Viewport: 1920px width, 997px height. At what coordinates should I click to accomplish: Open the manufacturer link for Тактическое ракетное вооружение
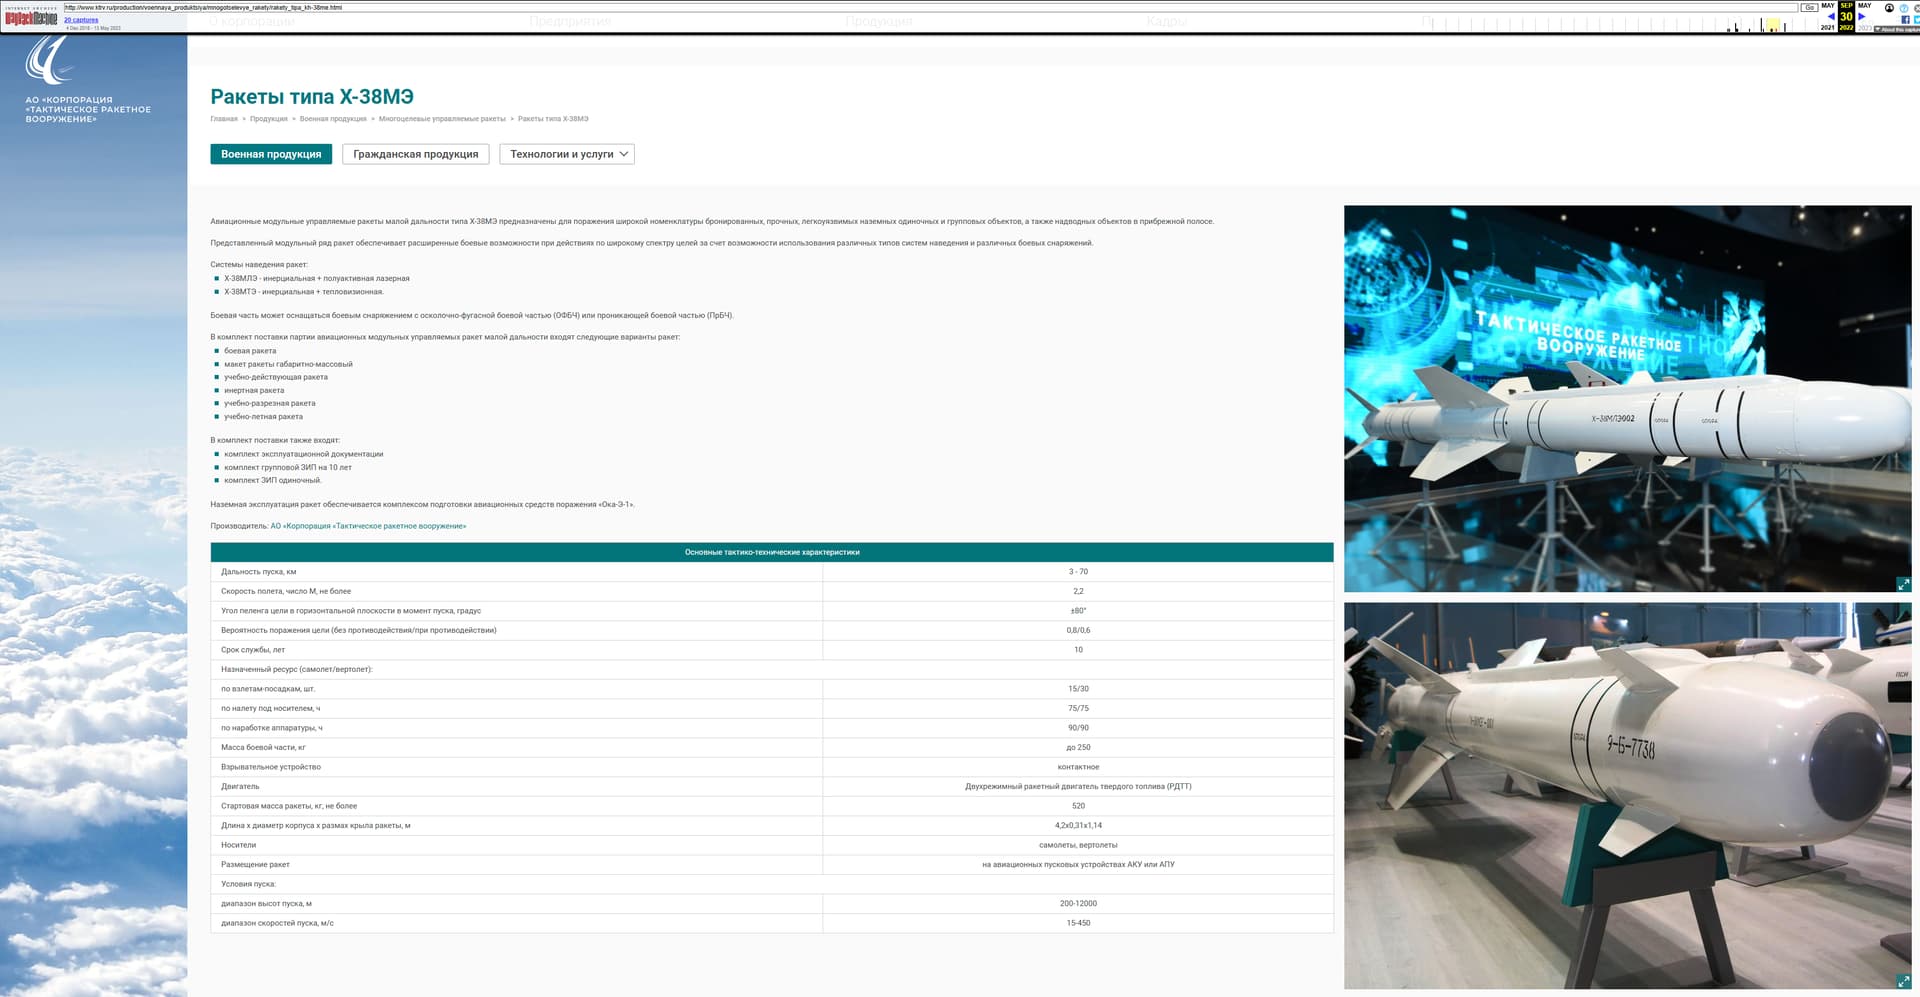point(368,526)
